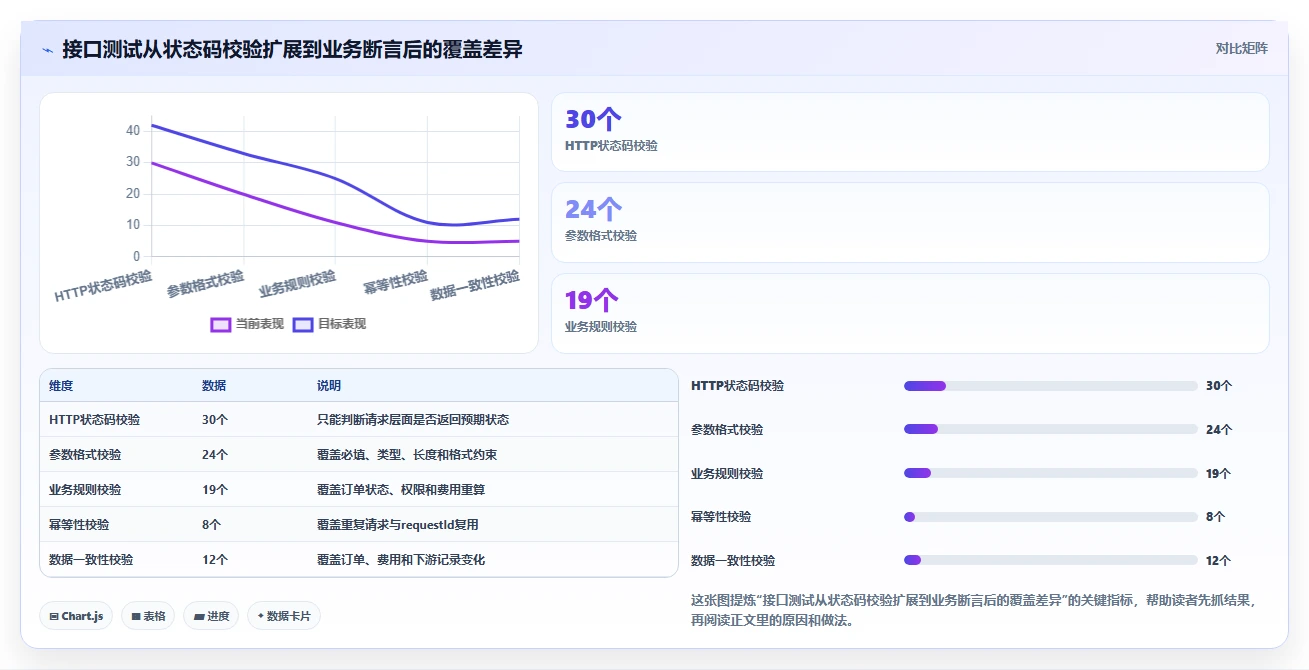Click table value 30个
Viewport: 1309px width, 670px height.
point(215,420)
